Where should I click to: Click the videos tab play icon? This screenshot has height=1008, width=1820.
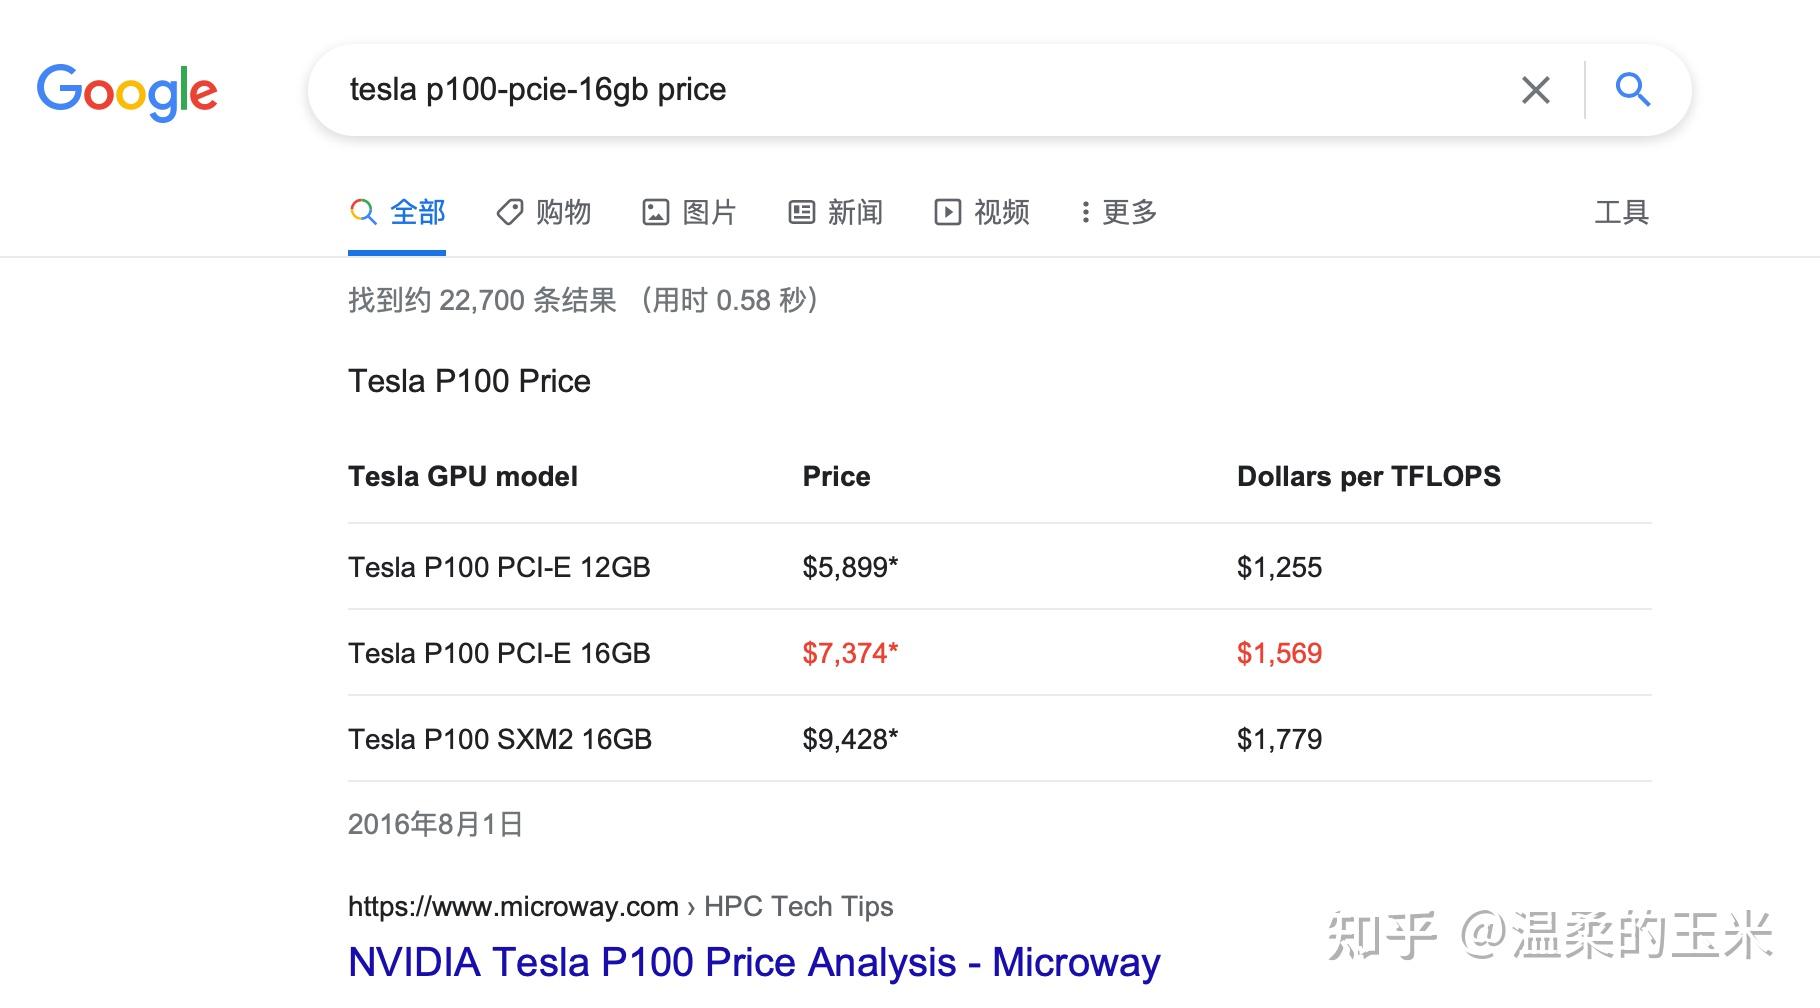click(947, 212)
